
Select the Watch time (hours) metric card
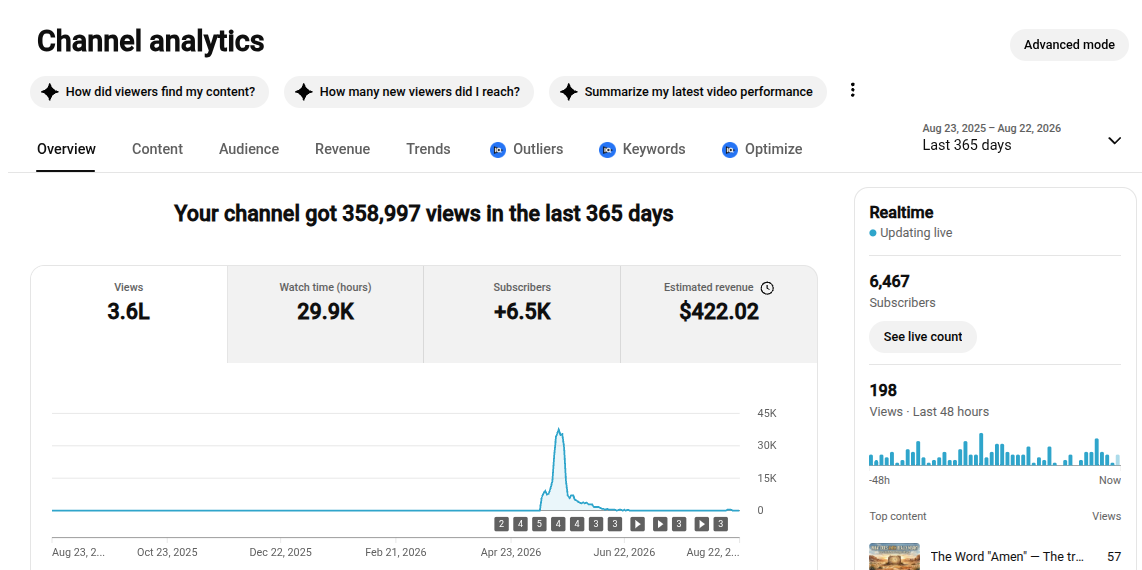pos(326,314)
